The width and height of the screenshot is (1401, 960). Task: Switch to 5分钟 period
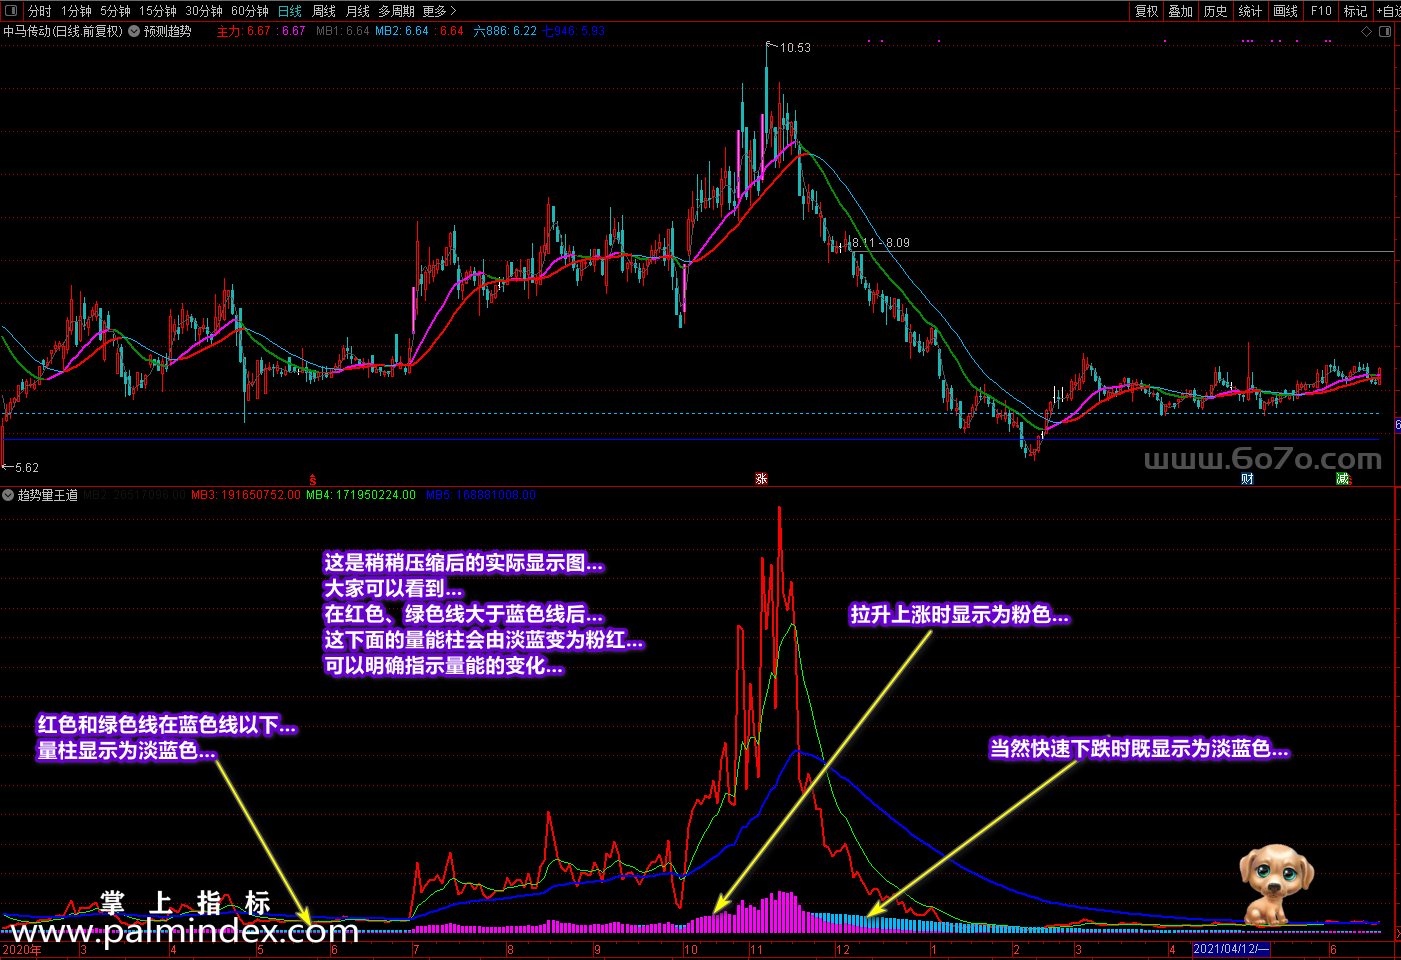click(x=115, y=11)
